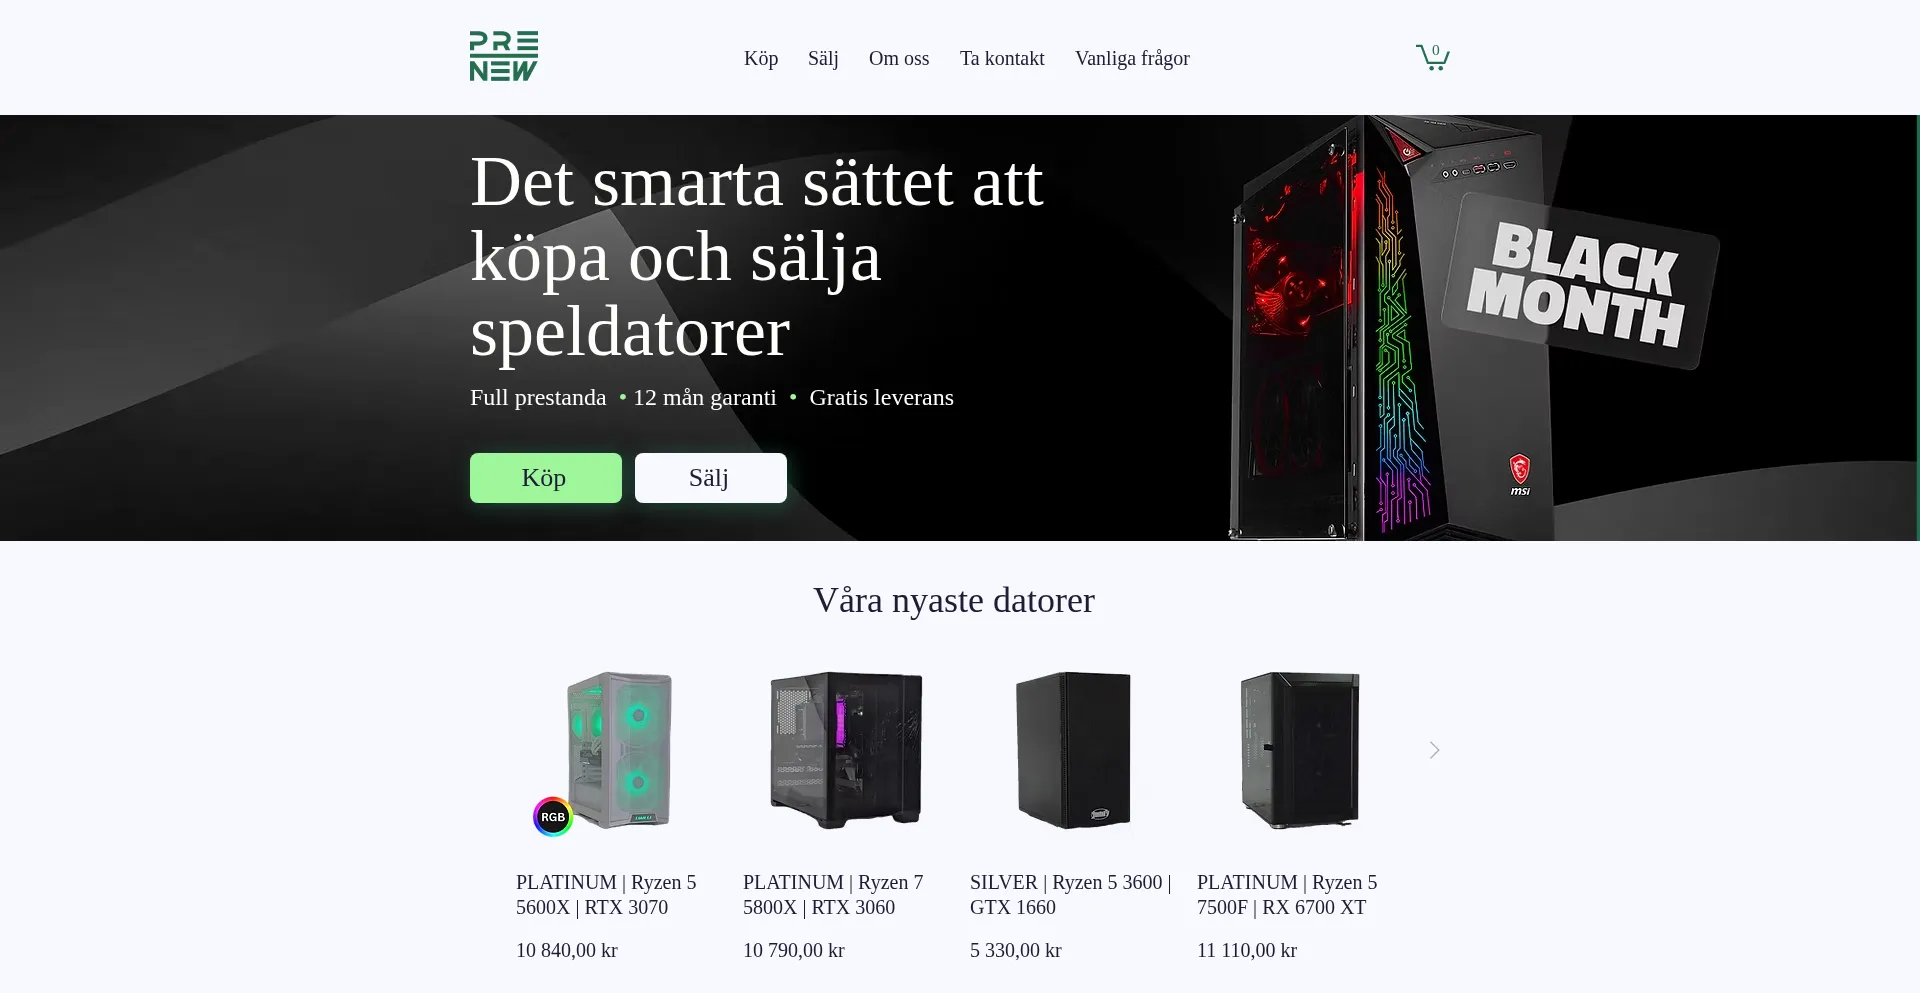Open Ta kontakt page
The image size is (1920, 993).
coord(1002,58)
